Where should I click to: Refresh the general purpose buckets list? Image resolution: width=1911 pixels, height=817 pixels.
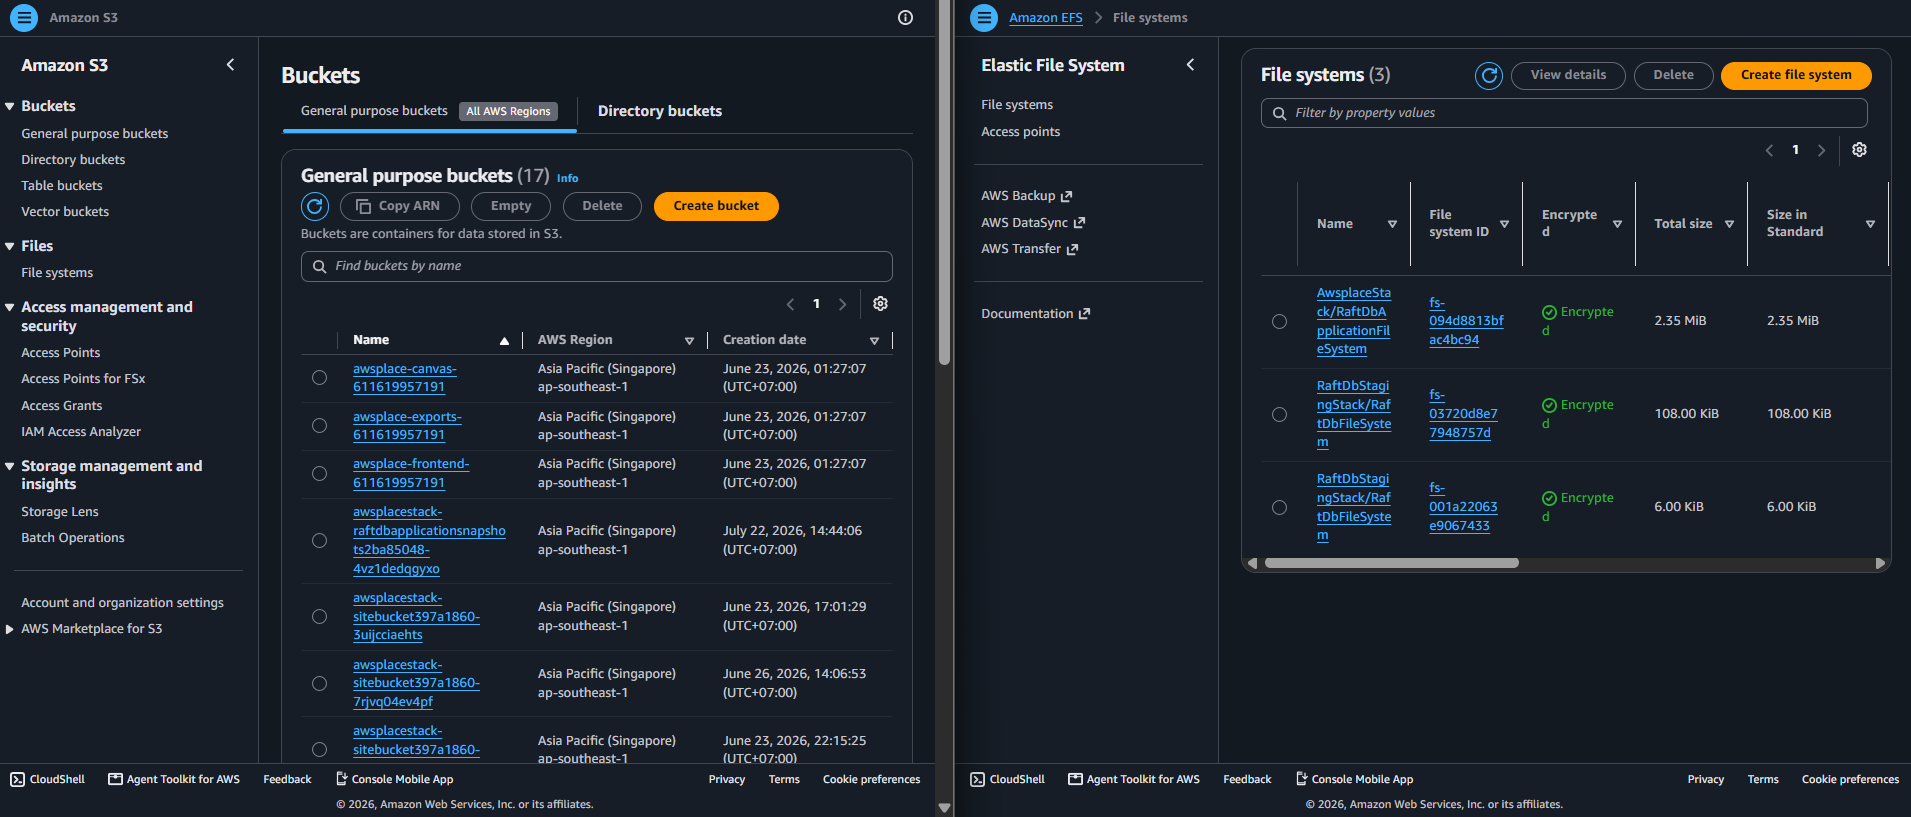coord(315,206)
